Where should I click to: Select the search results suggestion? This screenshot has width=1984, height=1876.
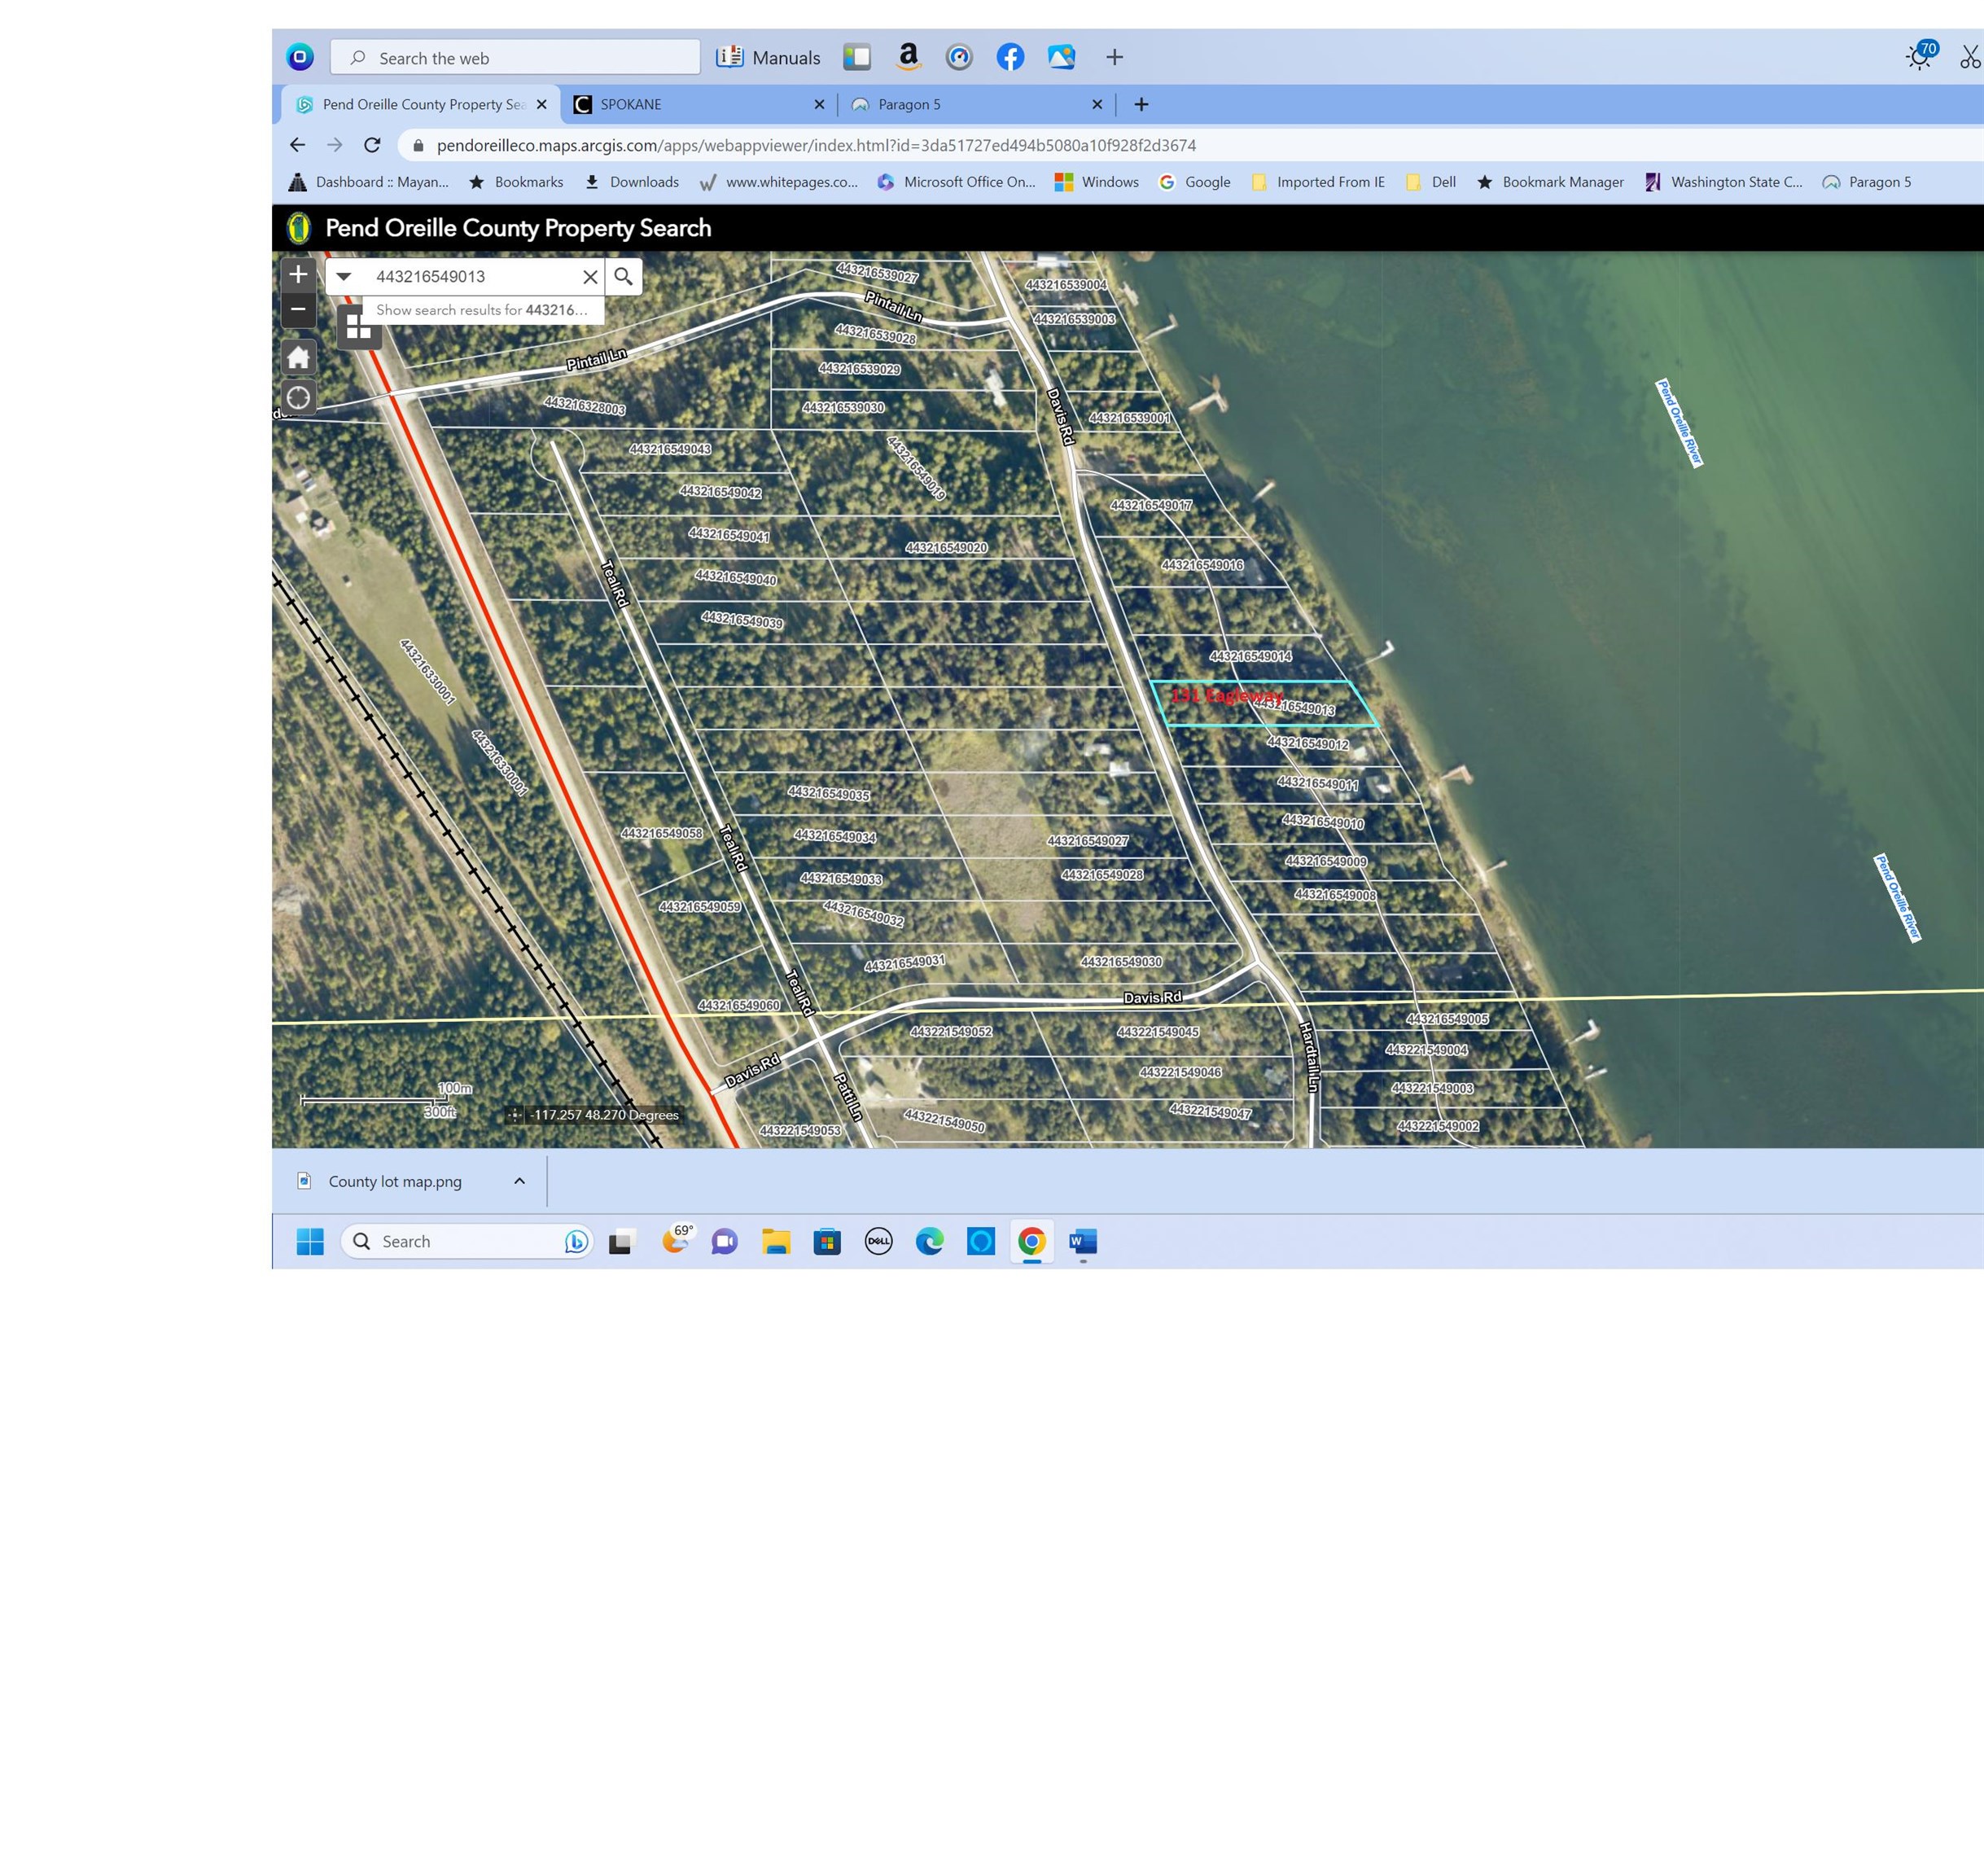[x=482, y=310]
